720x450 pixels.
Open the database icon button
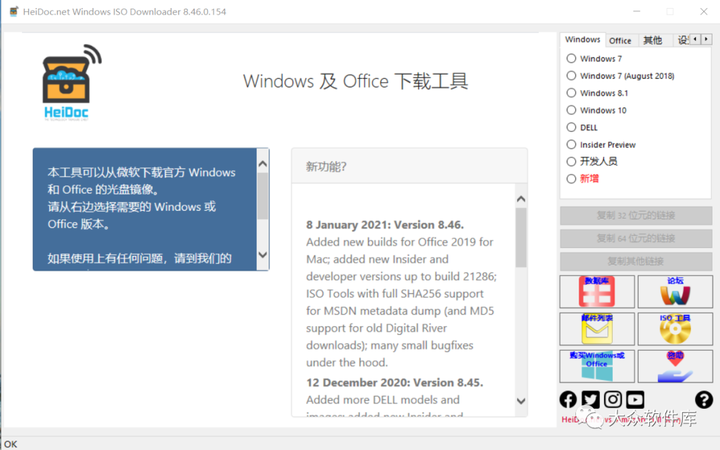(x=597, y=292)
